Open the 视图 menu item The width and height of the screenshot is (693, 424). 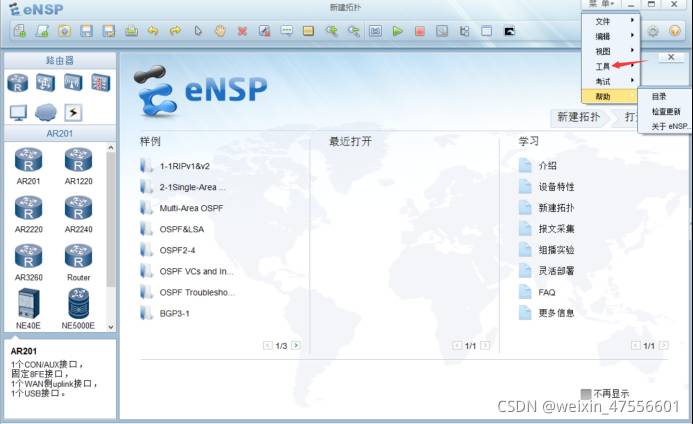(x=610, y=51)
